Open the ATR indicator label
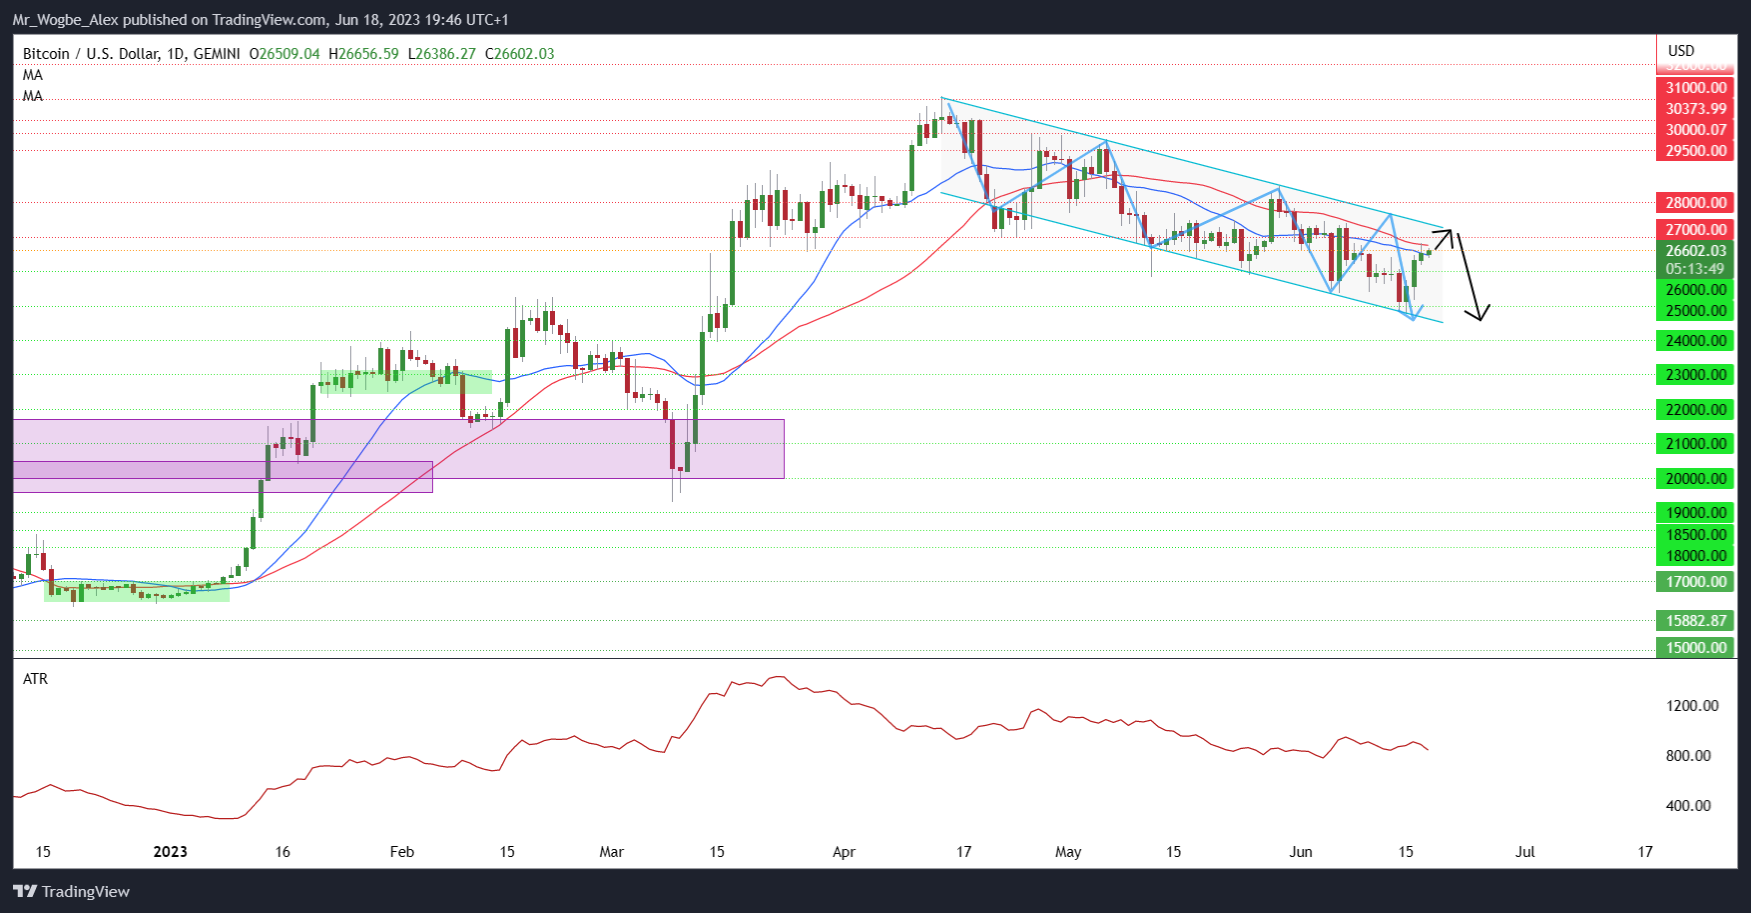 pyautogui.click(x=35, y=679)
